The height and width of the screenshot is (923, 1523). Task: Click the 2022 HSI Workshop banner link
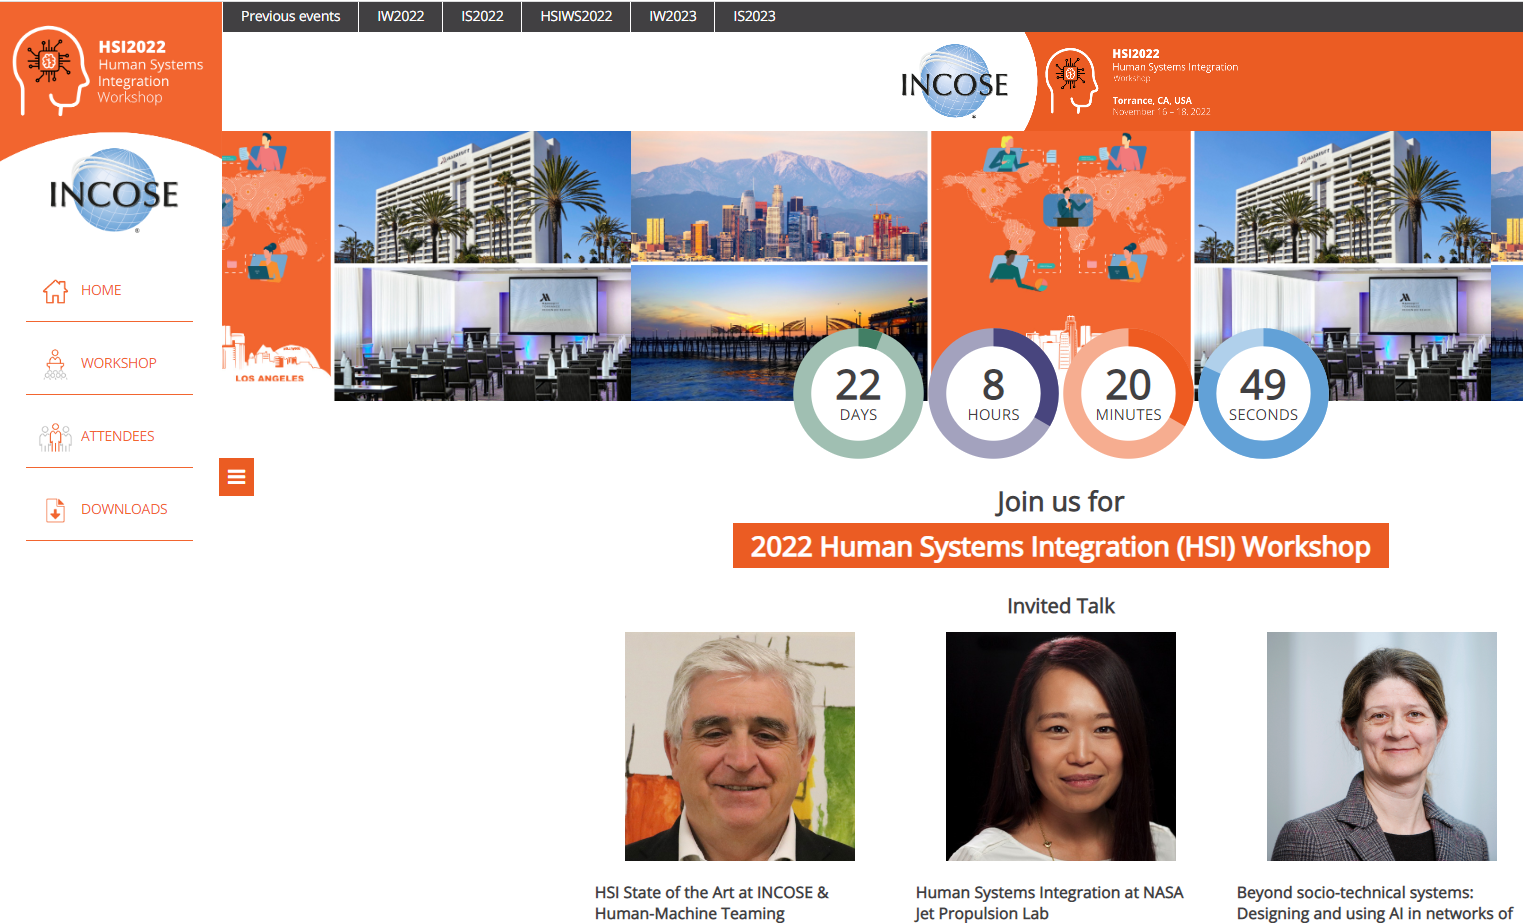[1060, 546]
